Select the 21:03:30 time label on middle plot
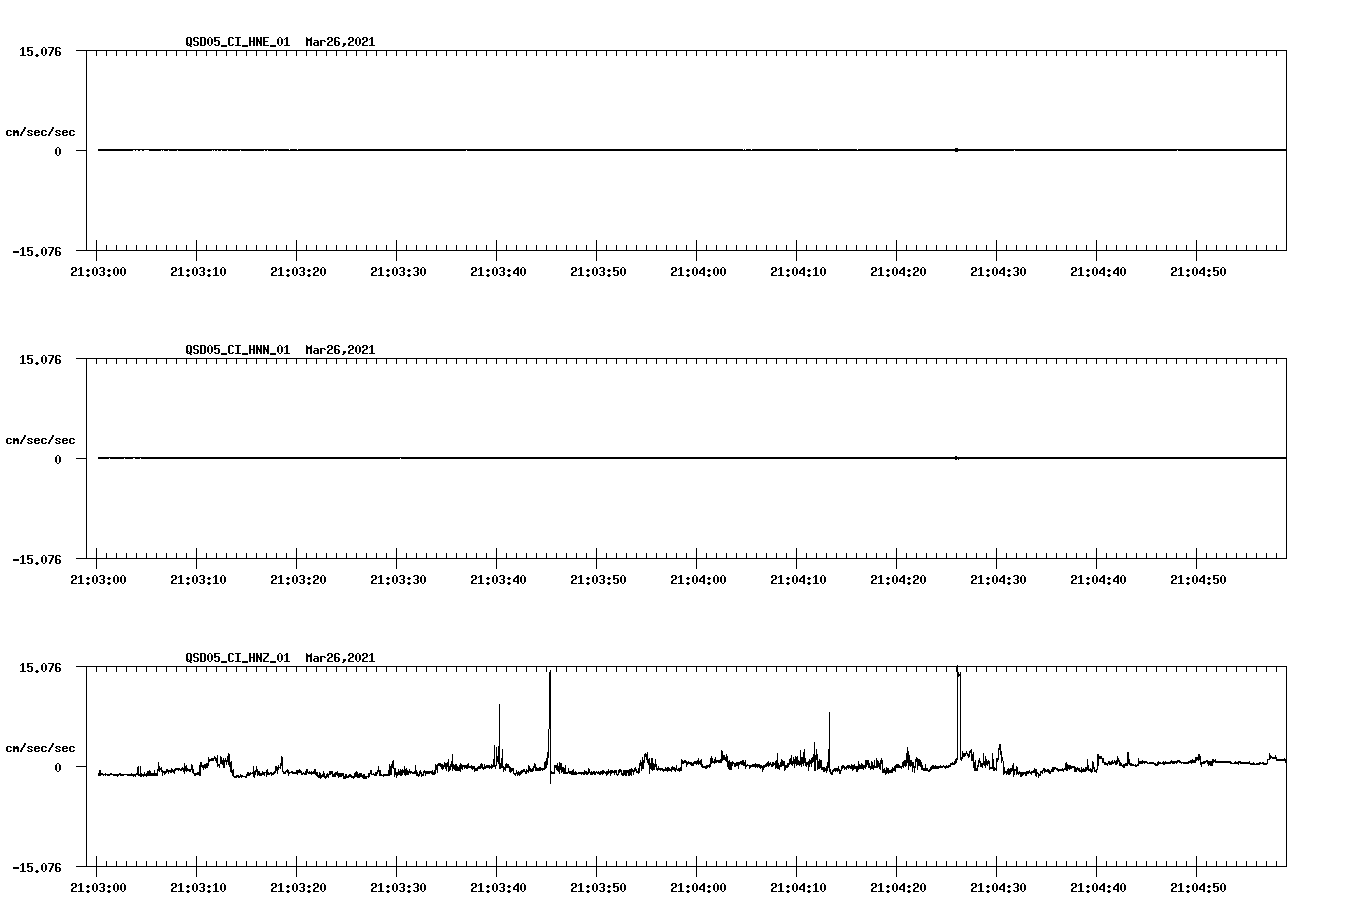 [399, 578]
